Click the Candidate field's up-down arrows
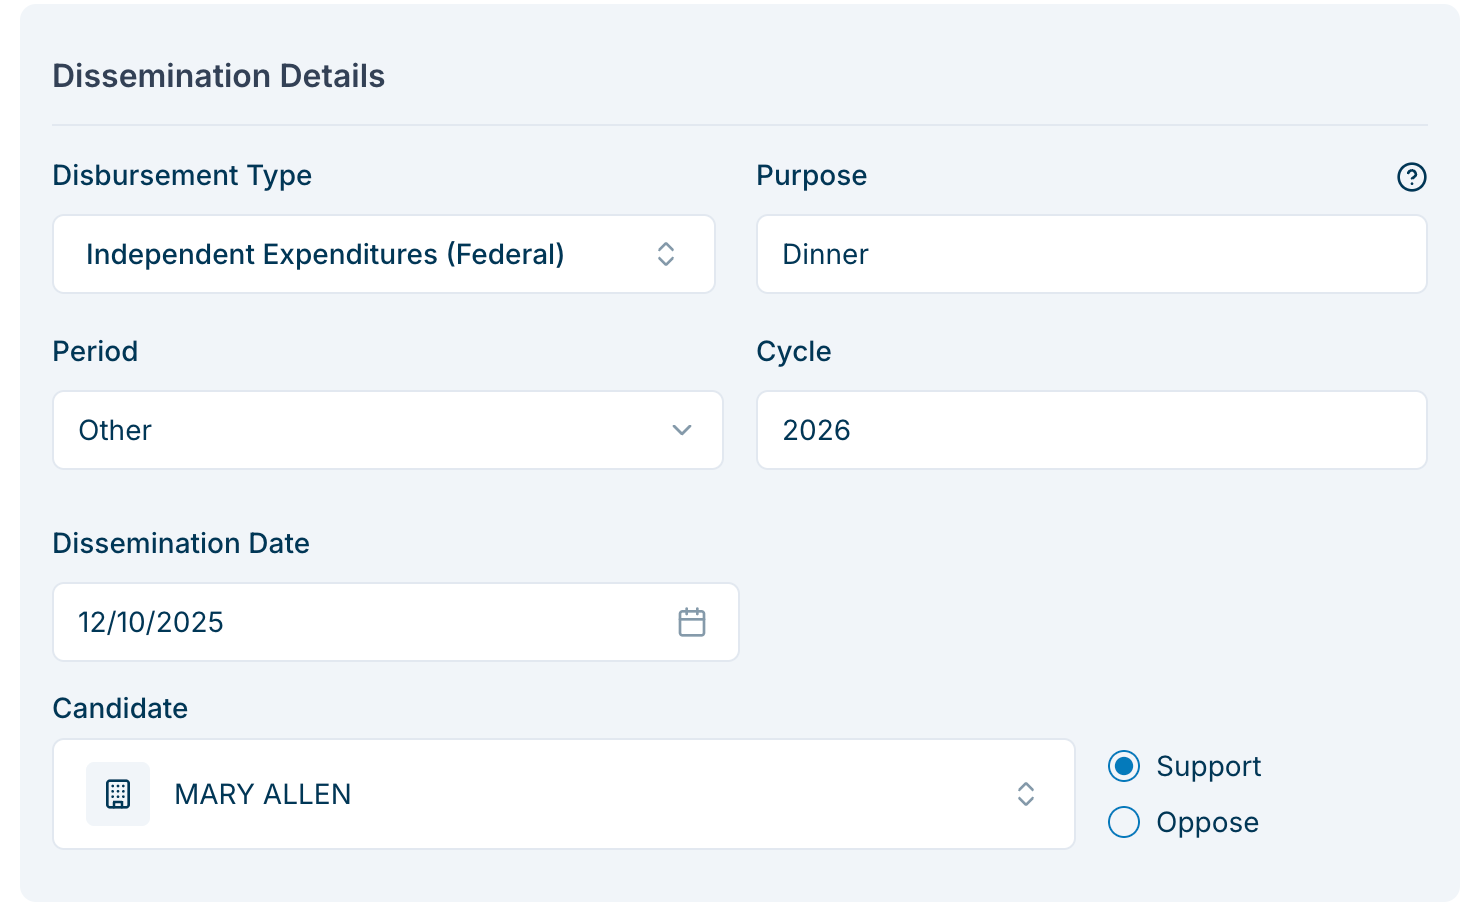The width and height of the screenshot is (1470, 914). 1026,794
